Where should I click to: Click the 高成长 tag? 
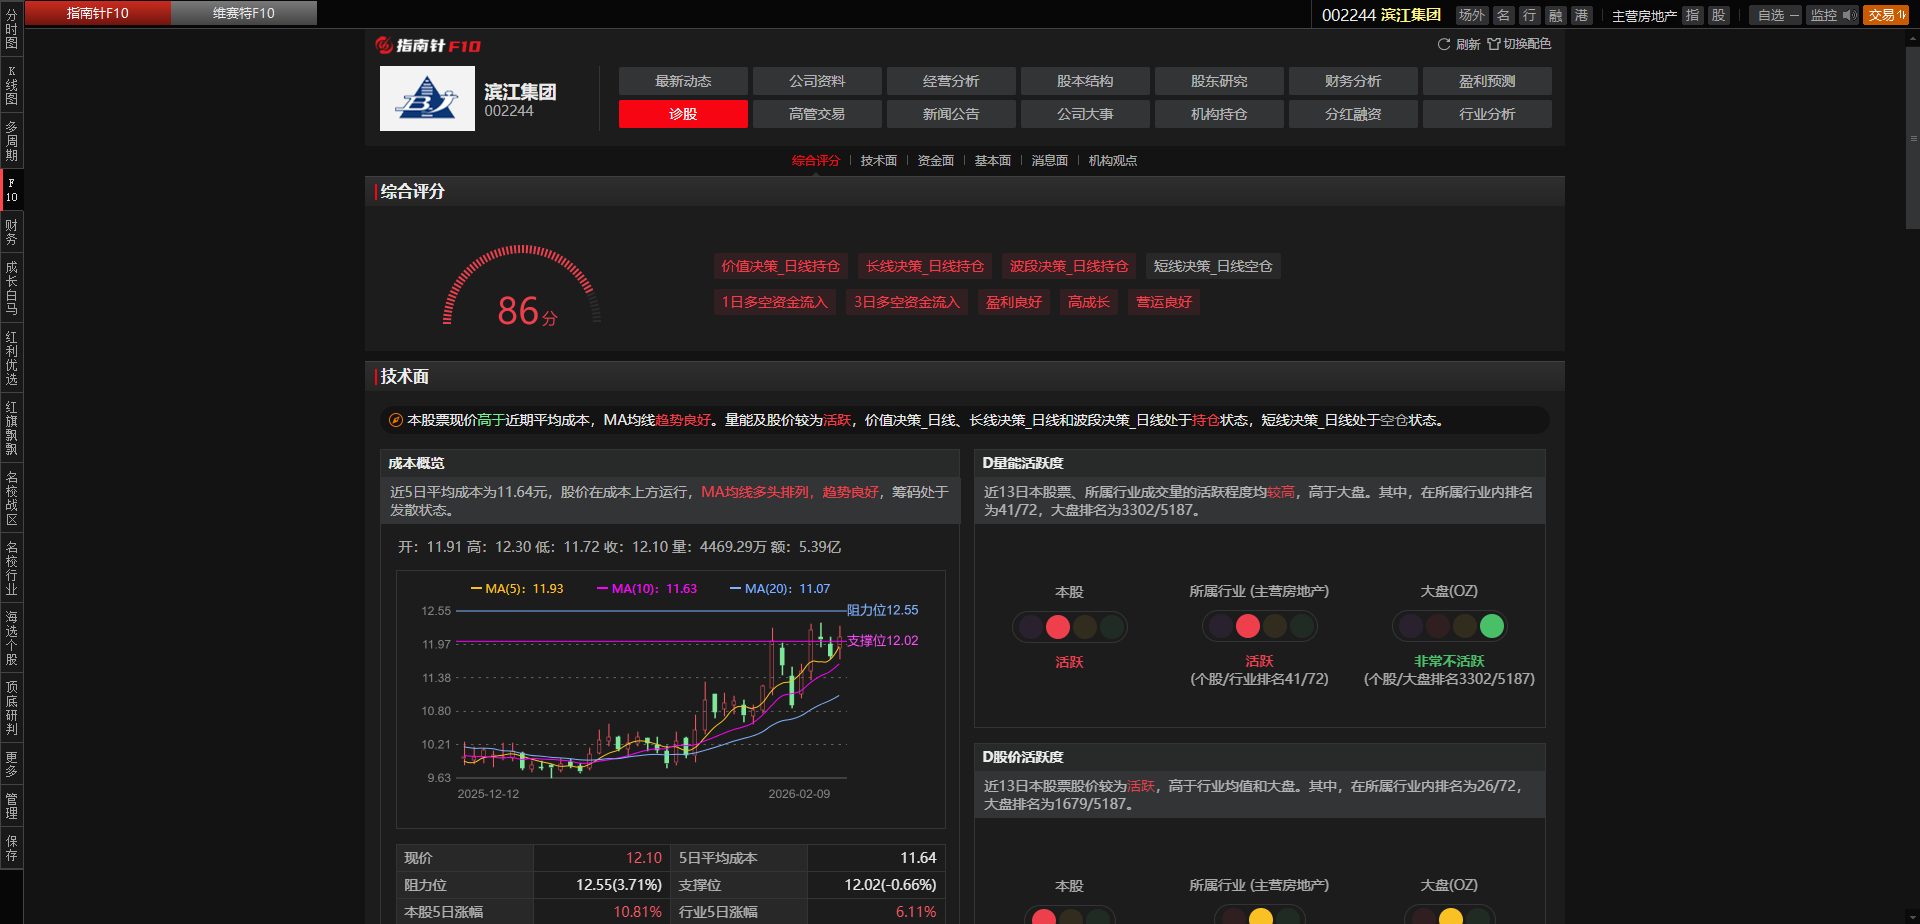(1089, 302)
